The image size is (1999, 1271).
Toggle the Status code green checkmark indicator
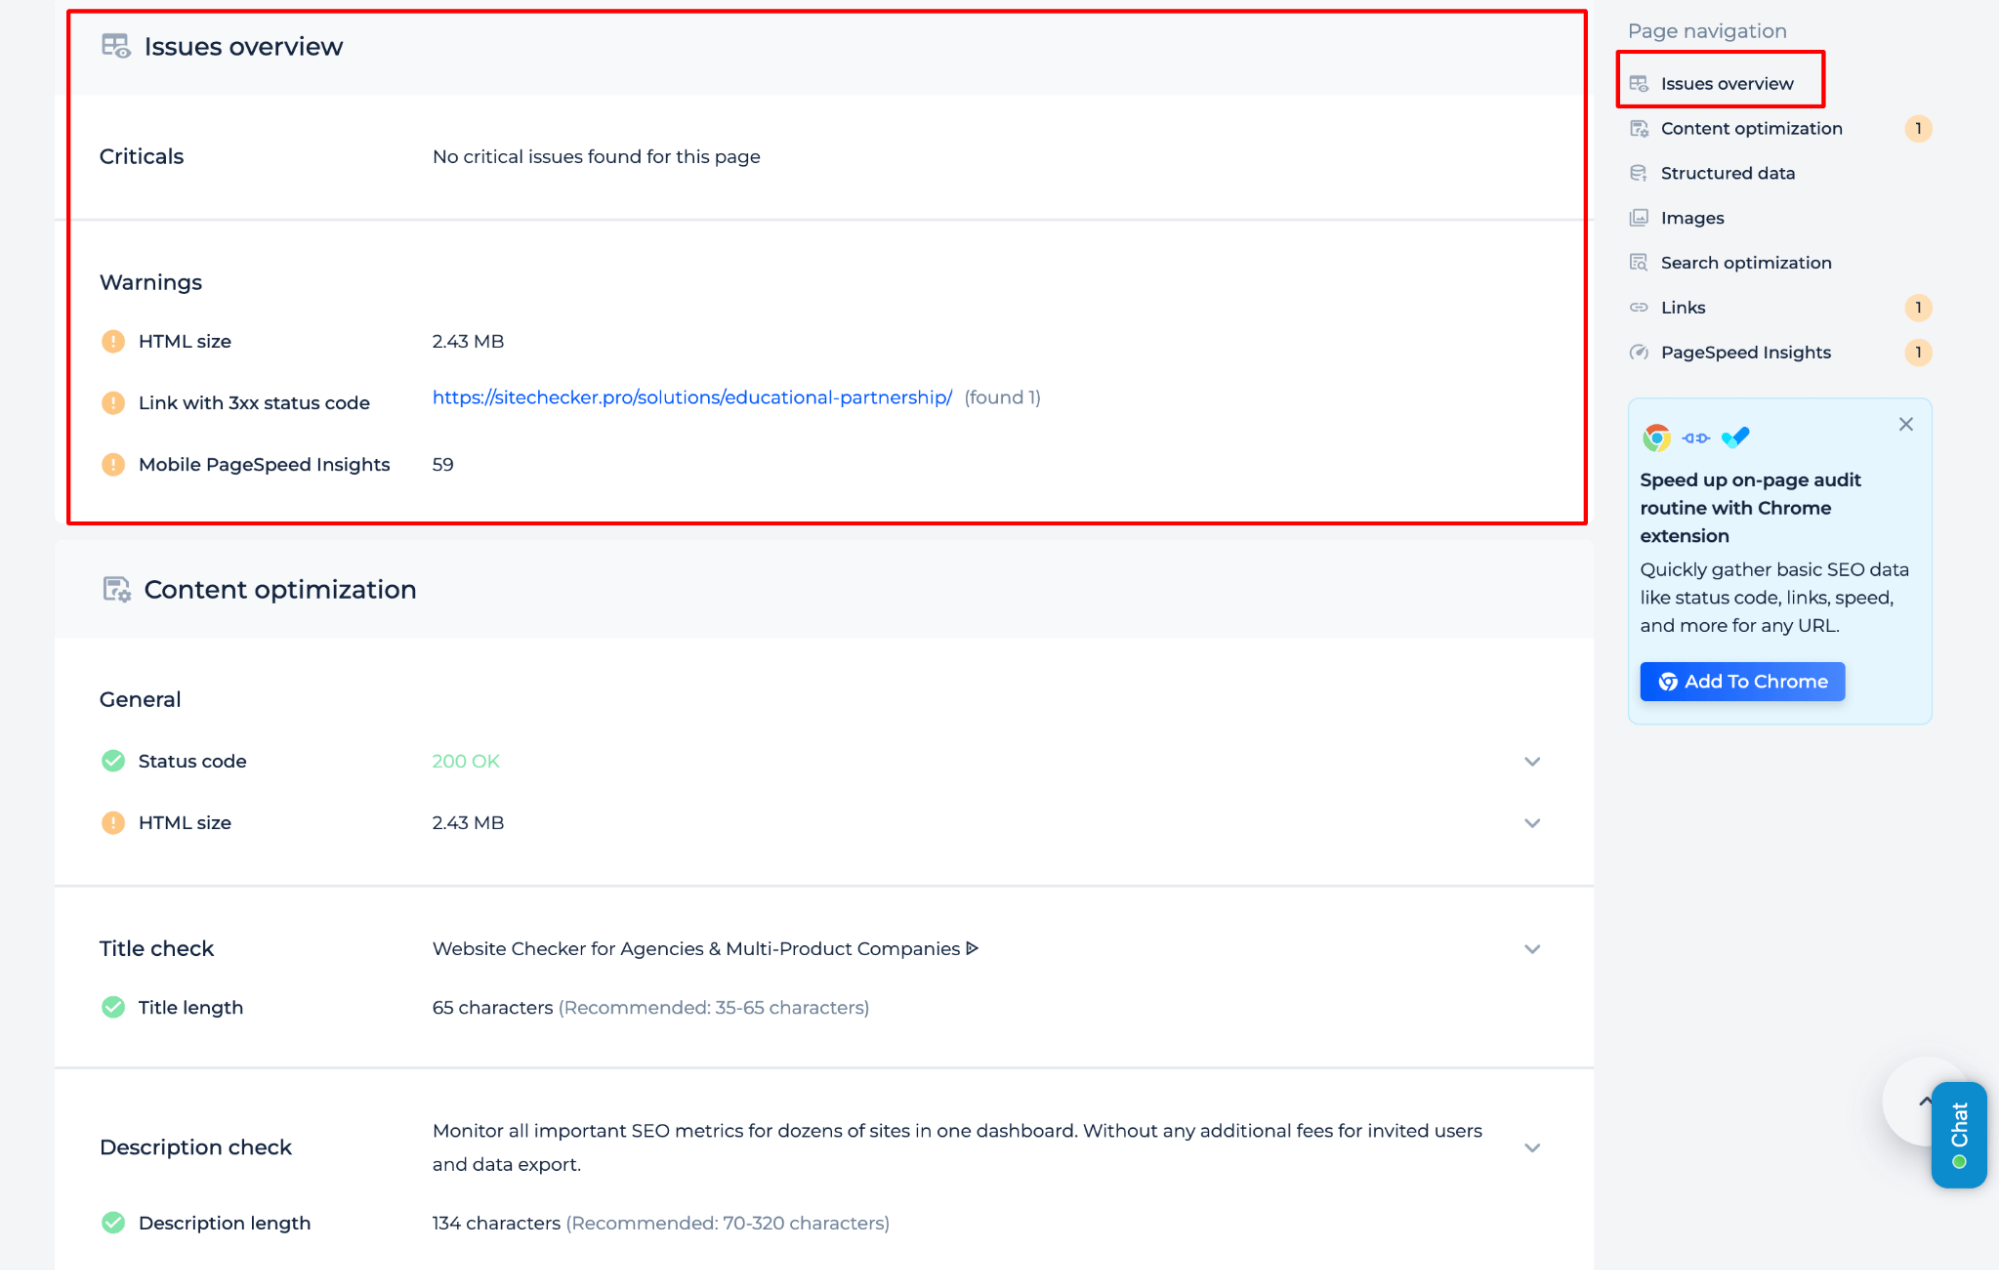[111, 761]
